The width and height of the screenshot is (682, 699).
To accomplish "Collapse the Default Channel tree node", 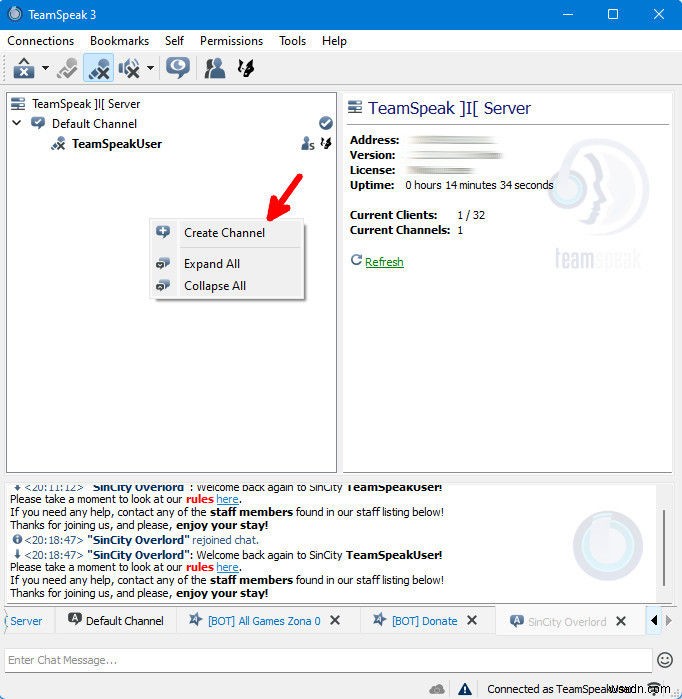I will coord(17,123).
